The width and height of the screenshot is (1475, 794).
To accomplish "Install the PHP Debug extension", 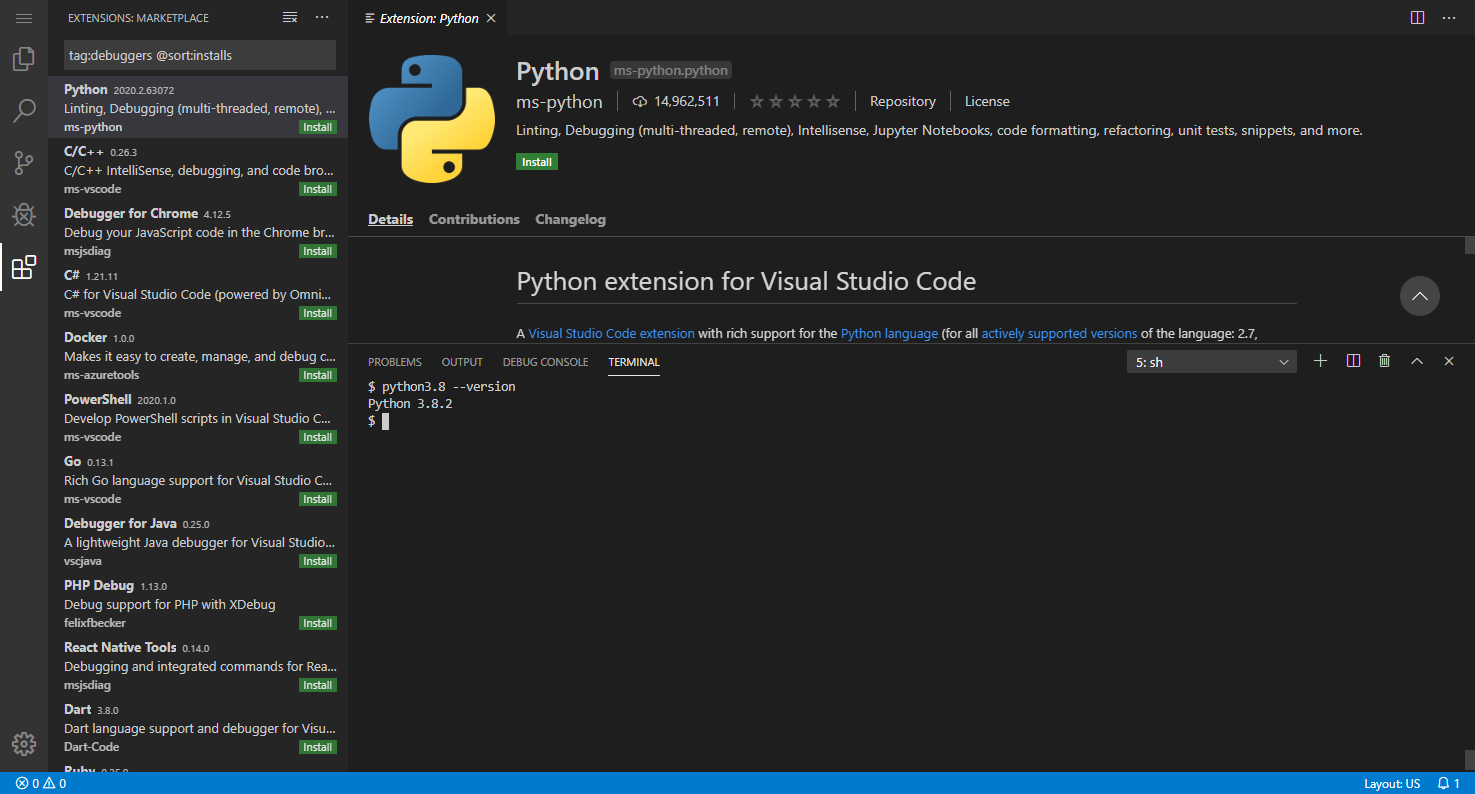I will tap(318, 624).
